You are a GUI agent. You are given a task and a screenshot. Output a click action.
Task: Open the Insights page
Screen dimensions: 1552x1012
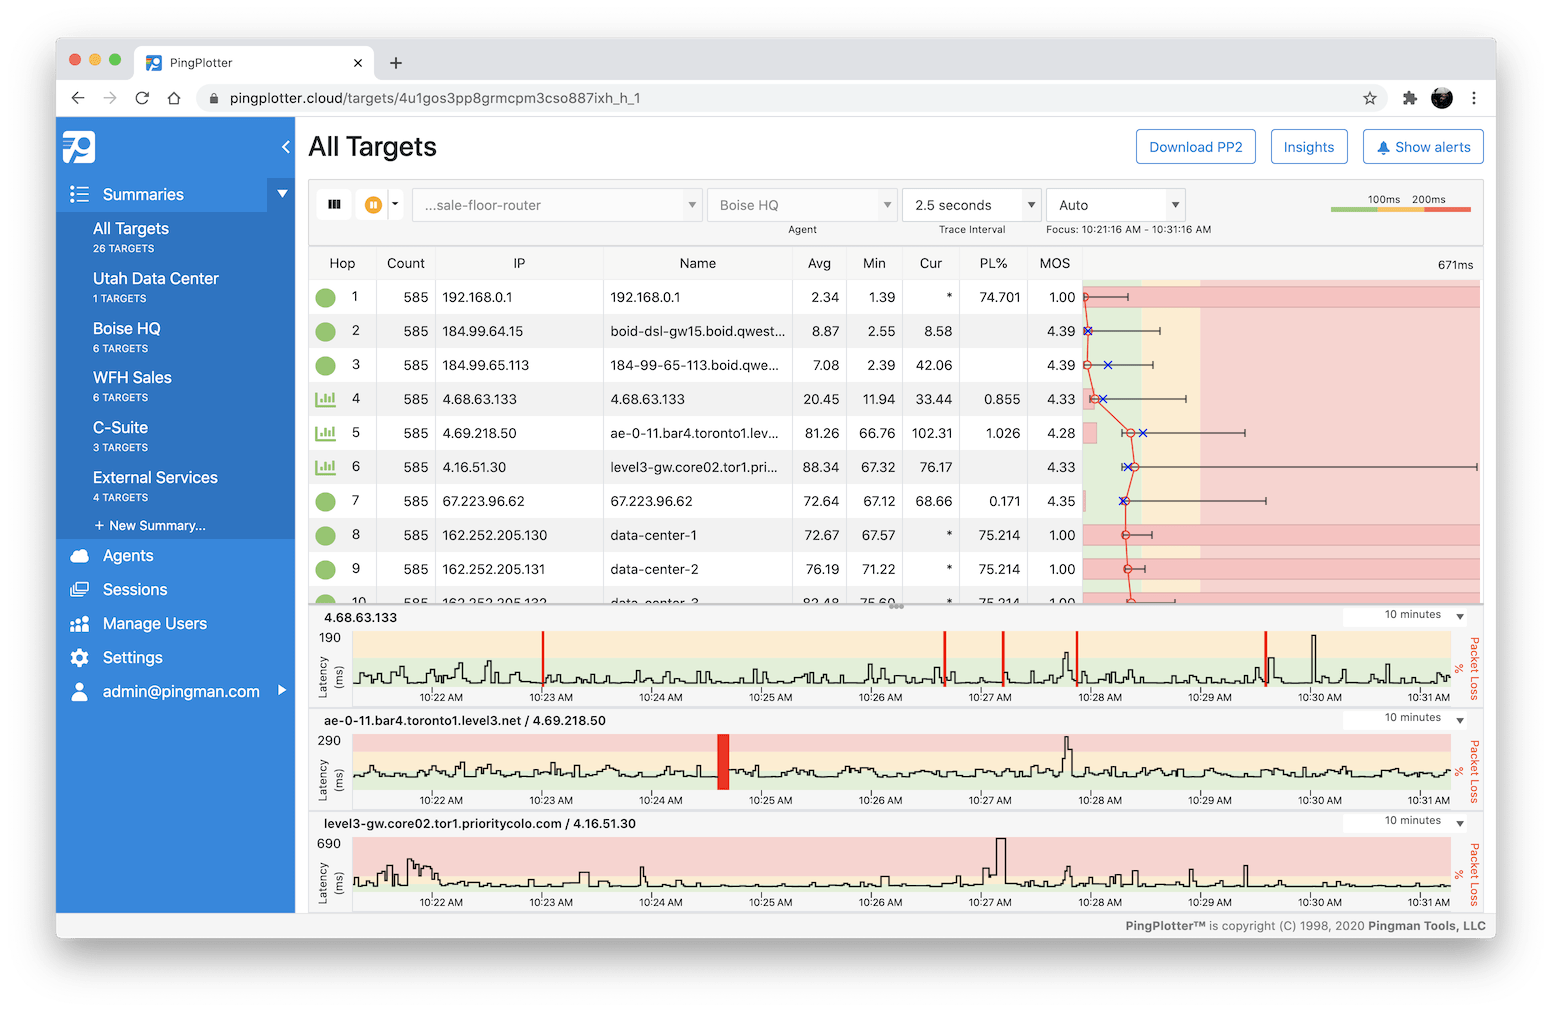(x=1309, y=146)
